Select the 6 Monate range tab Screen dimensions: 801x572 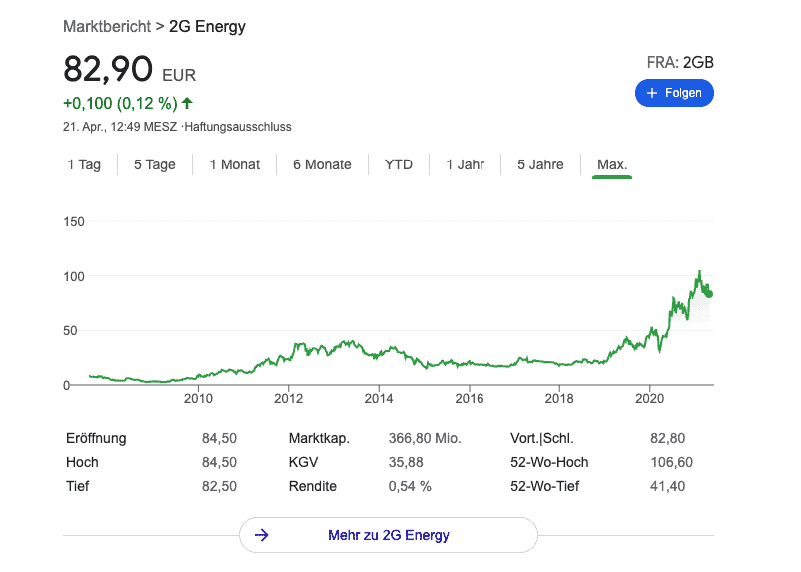point(322,165)
